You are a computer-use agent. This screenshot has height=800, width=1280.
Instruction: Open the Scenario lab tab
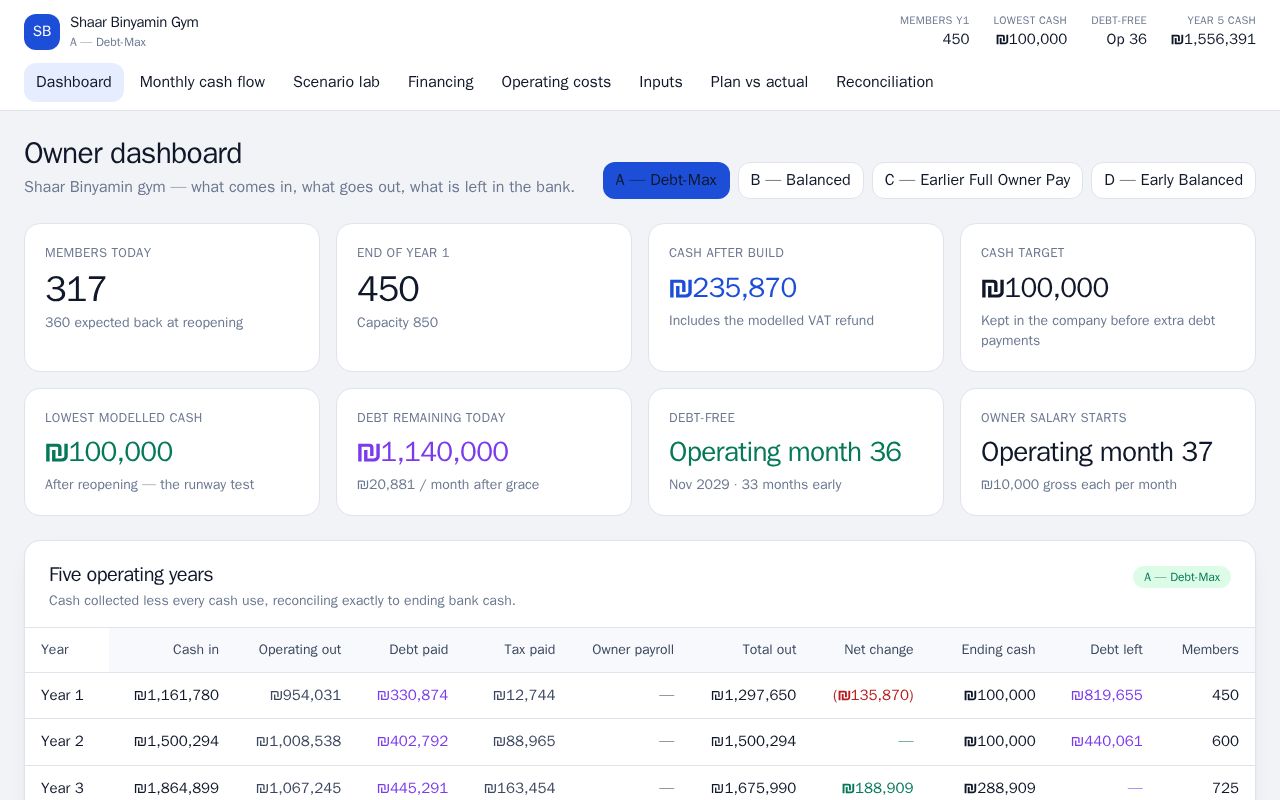pos(336,82)
